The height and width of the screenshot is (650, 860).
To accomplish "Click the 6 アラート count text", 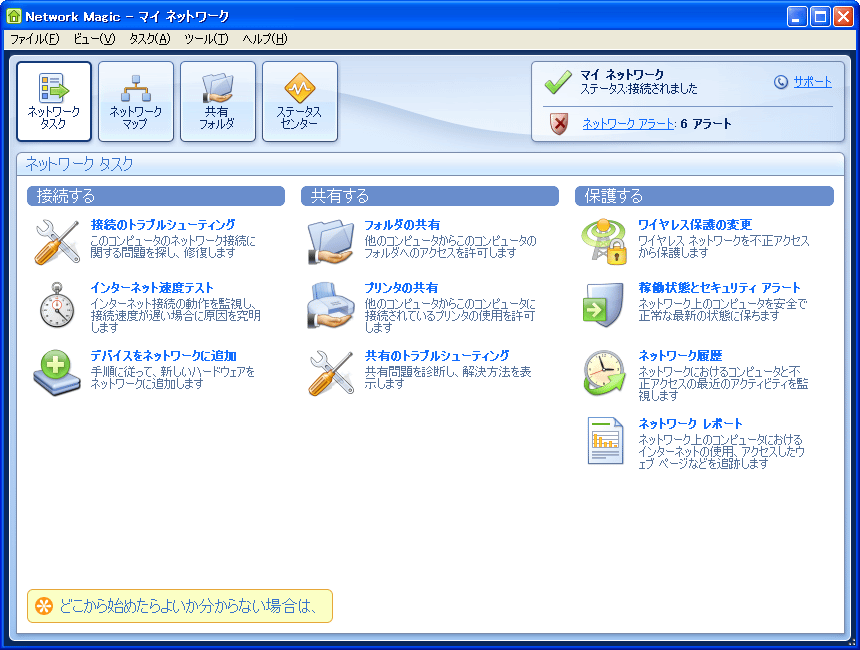I will pos(706,124).
